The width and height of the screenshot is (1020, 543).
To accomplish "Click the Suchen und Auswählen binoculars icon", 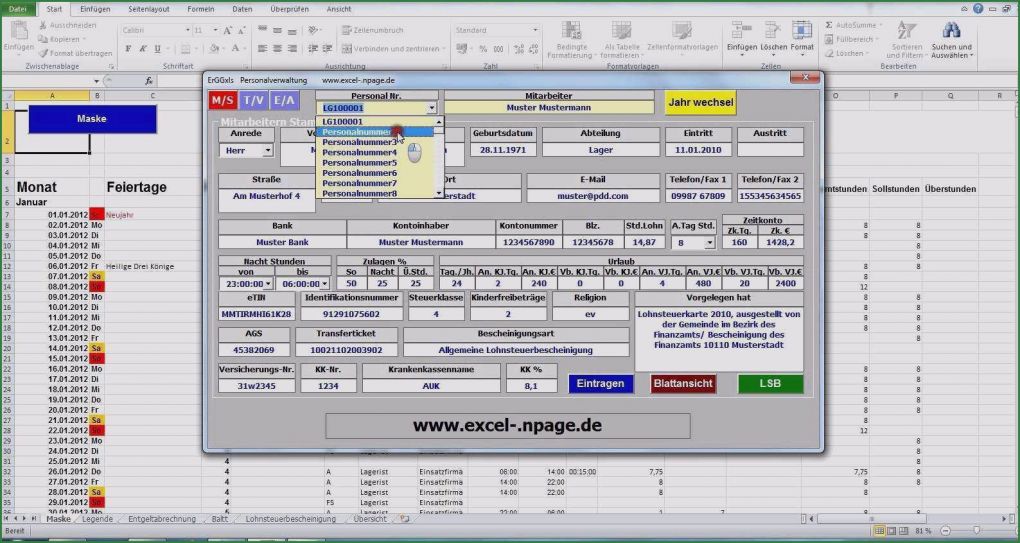I will point(951,31).
